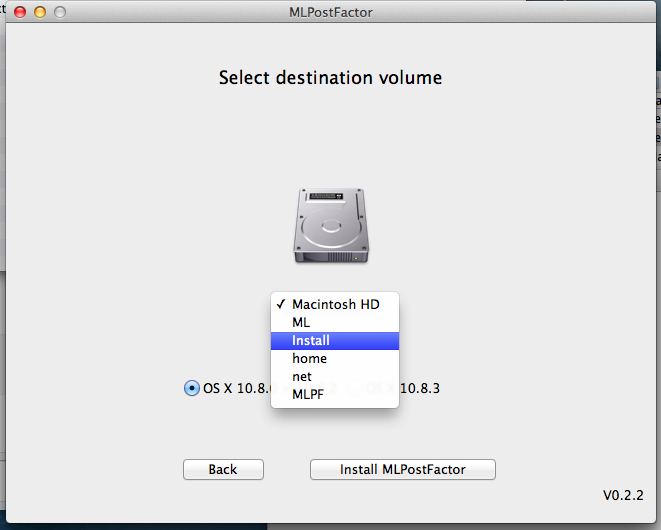Screen dimensions: 661x530
Task: Minimize the MLPostFactor window
Action: pos(40,12)
